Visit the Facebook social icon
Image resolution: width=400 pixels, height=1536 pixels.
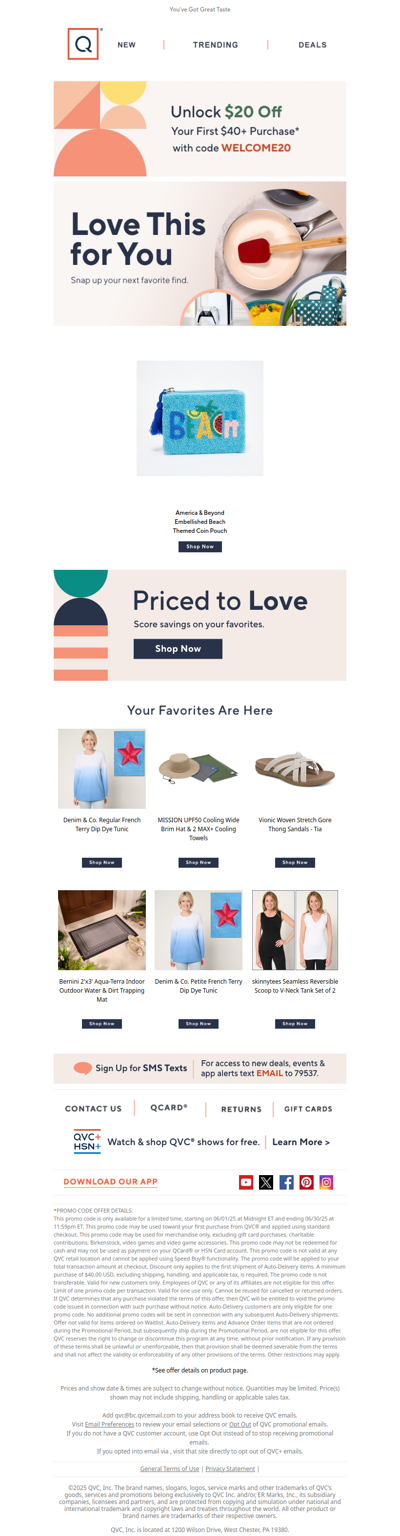point(286,1182)
